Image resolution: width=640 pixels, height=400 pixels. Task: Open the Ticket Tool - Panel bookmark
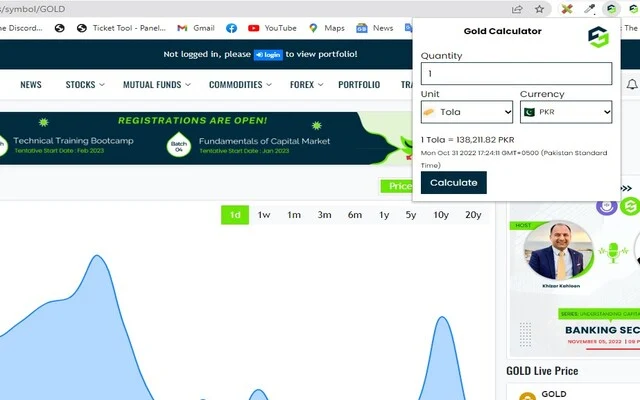coord(121,28)
